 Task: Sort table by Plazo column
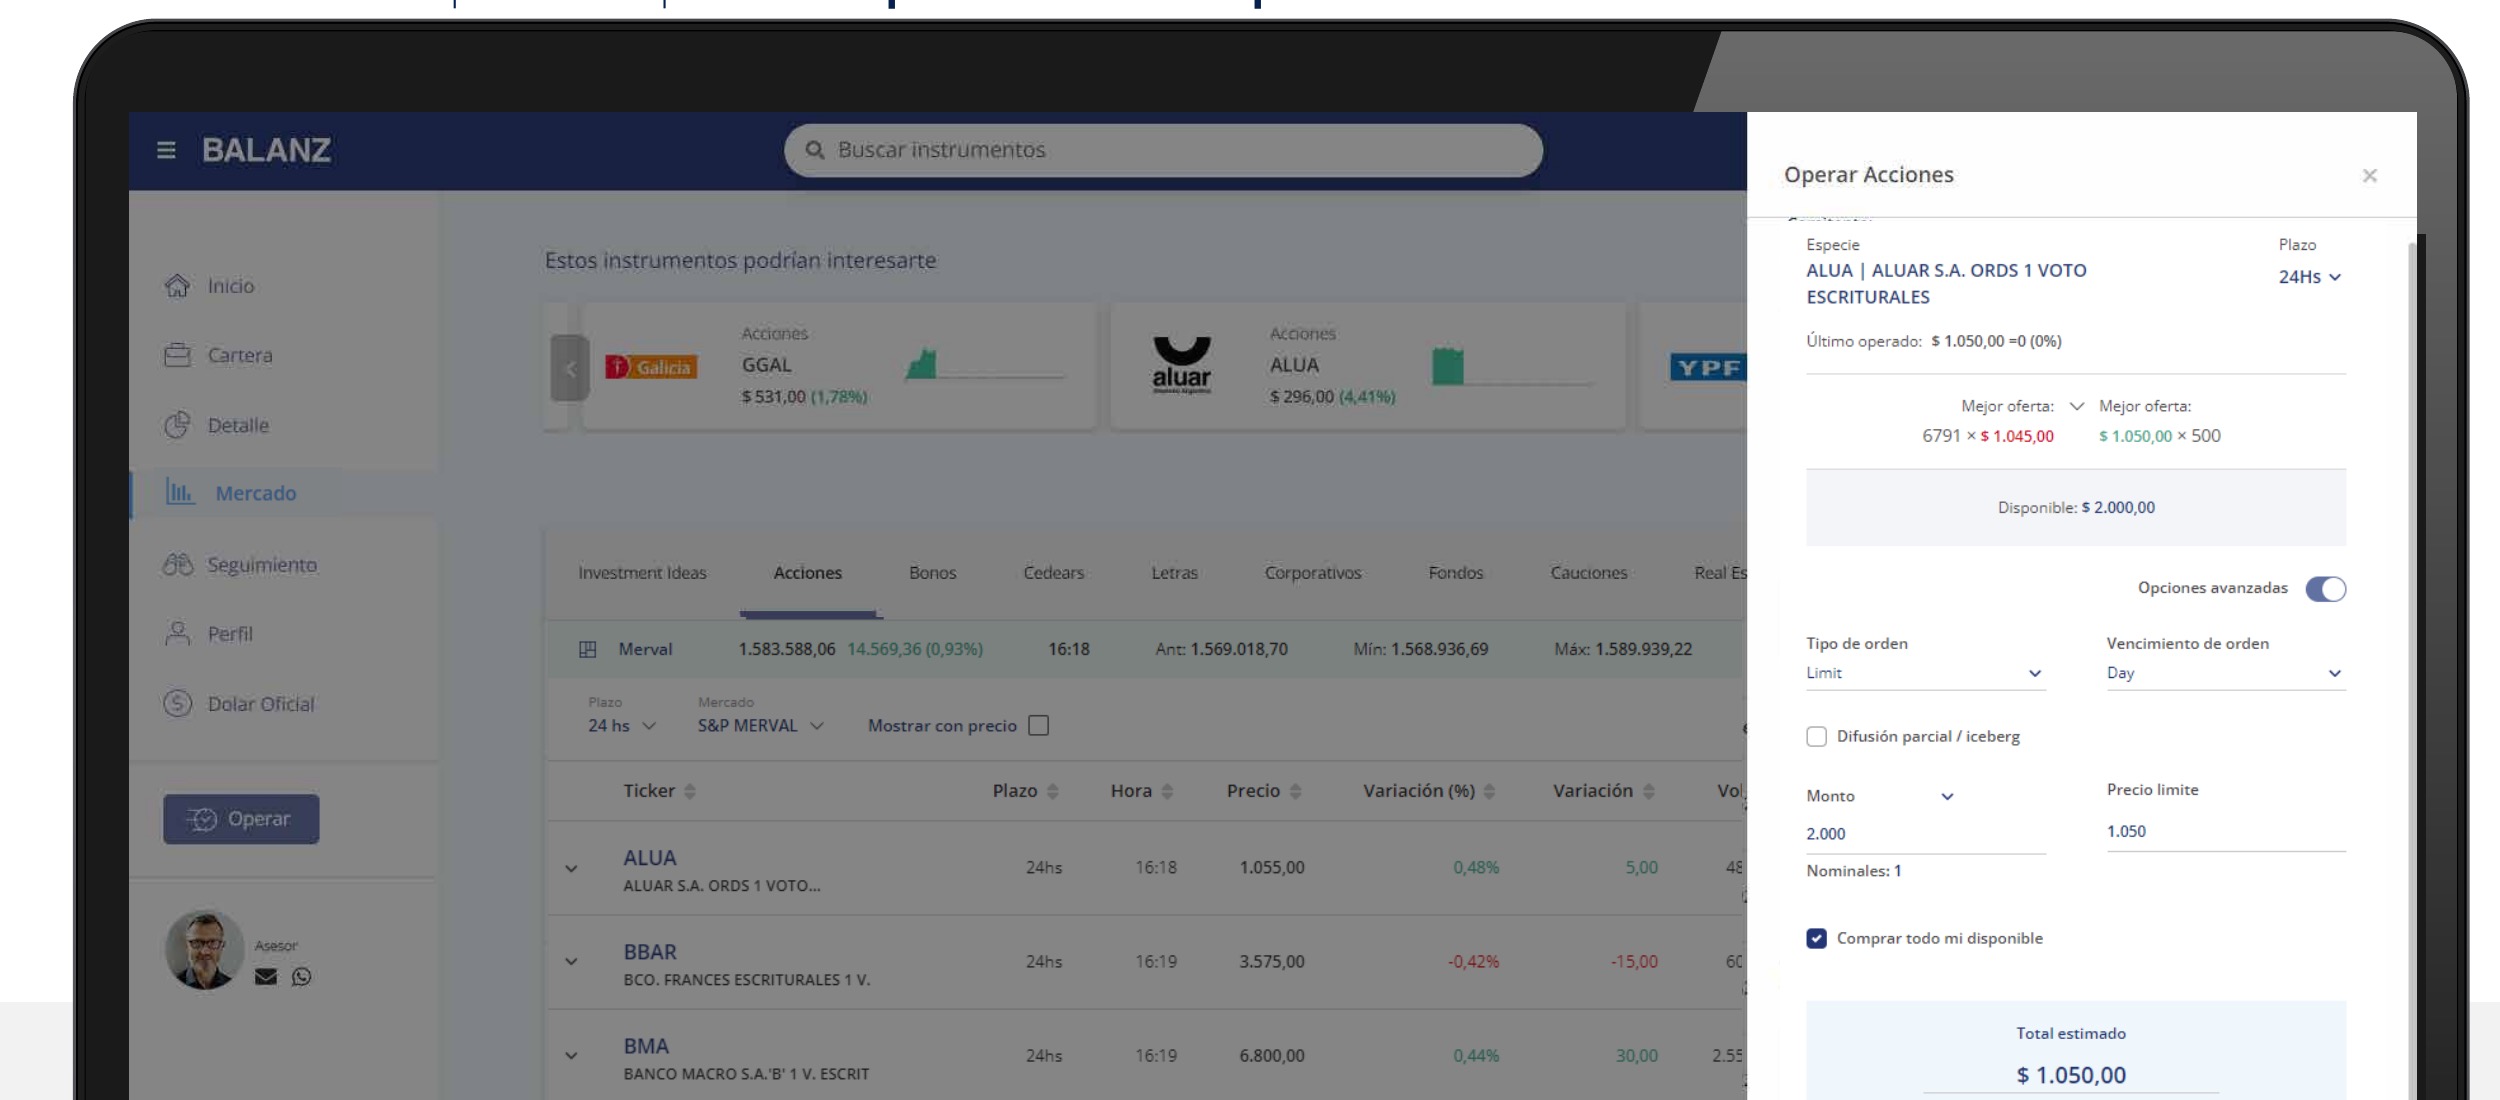(x=1052, y=791)
